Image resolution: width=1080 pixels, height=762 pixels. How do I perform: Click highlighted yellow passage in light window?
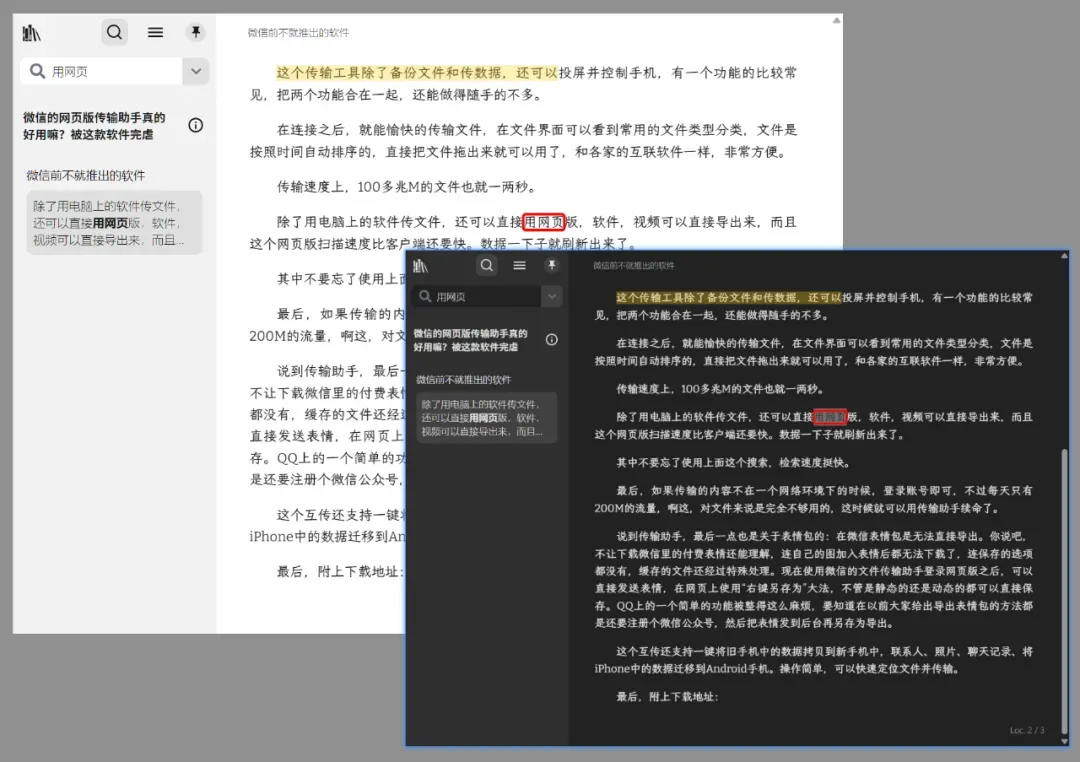pos(417,72)
